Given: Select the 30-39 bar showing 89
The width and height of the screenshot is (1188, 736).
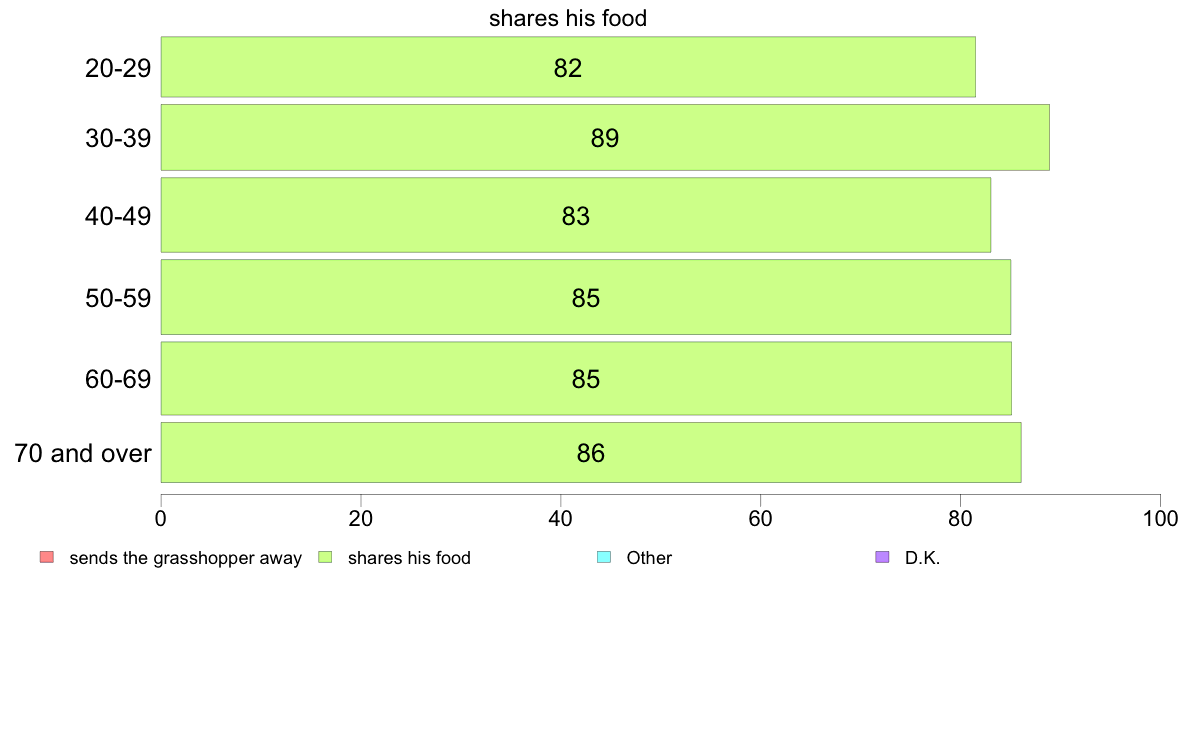Looking at the screenshot, I should coord(605,137).
